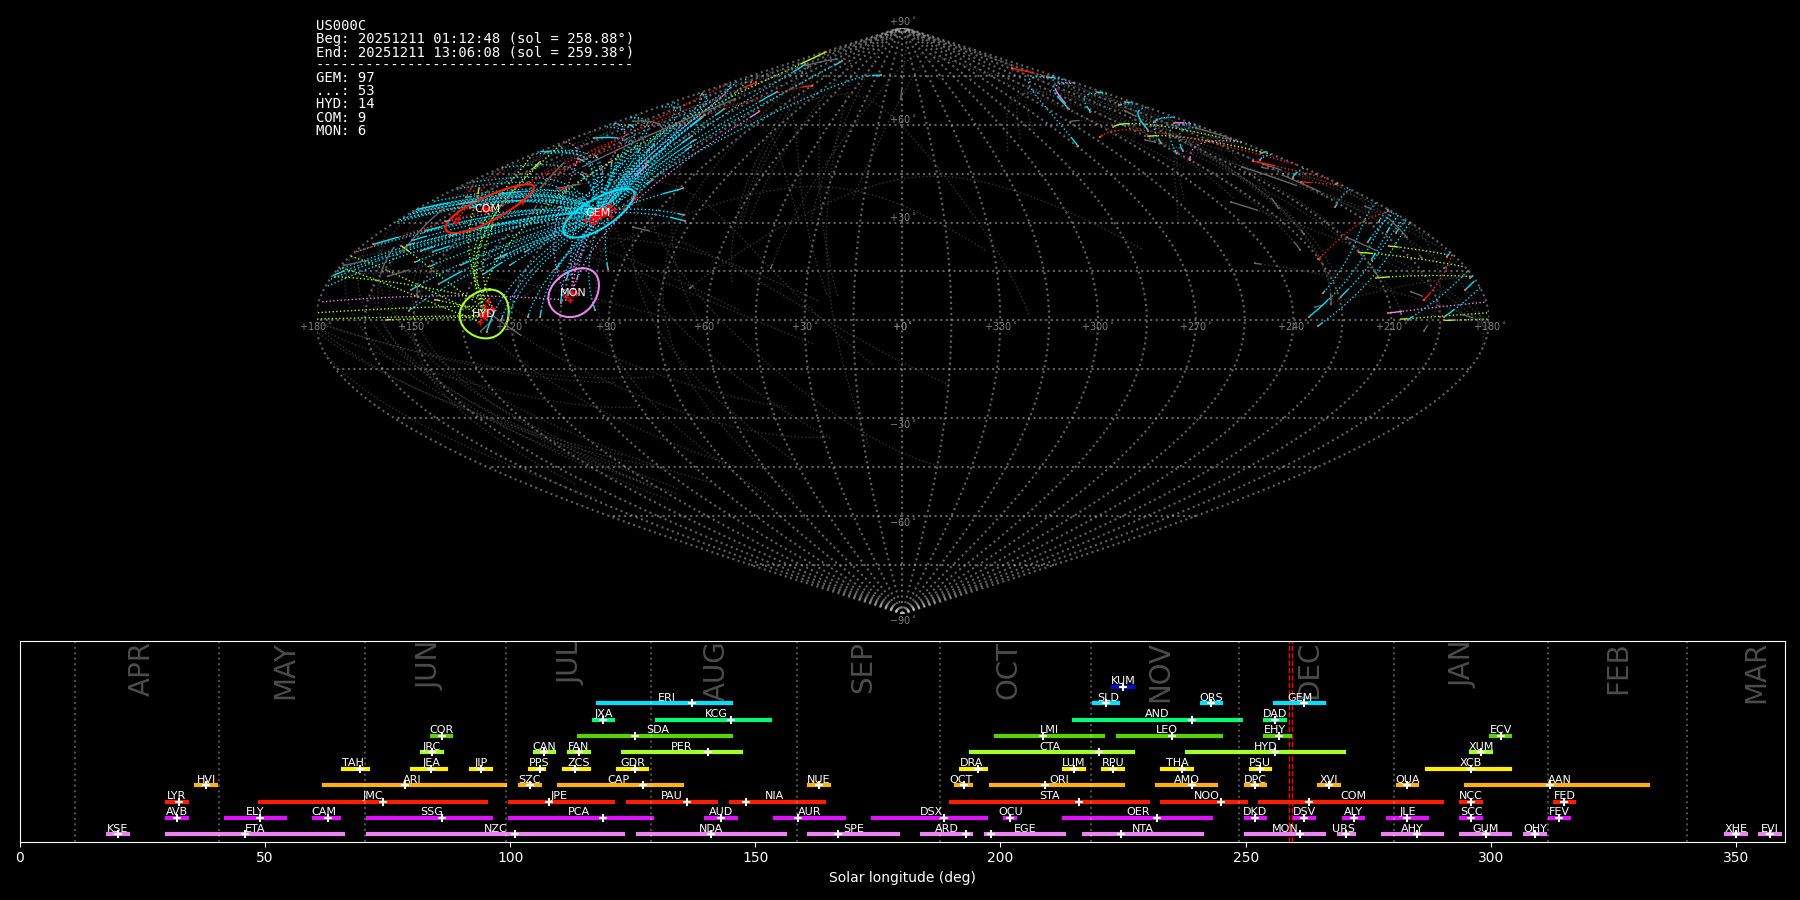The image size is (1800, 900).
Task: Select the 250 tick on the solar longitude axis
Action: (x=1245, y=857)
